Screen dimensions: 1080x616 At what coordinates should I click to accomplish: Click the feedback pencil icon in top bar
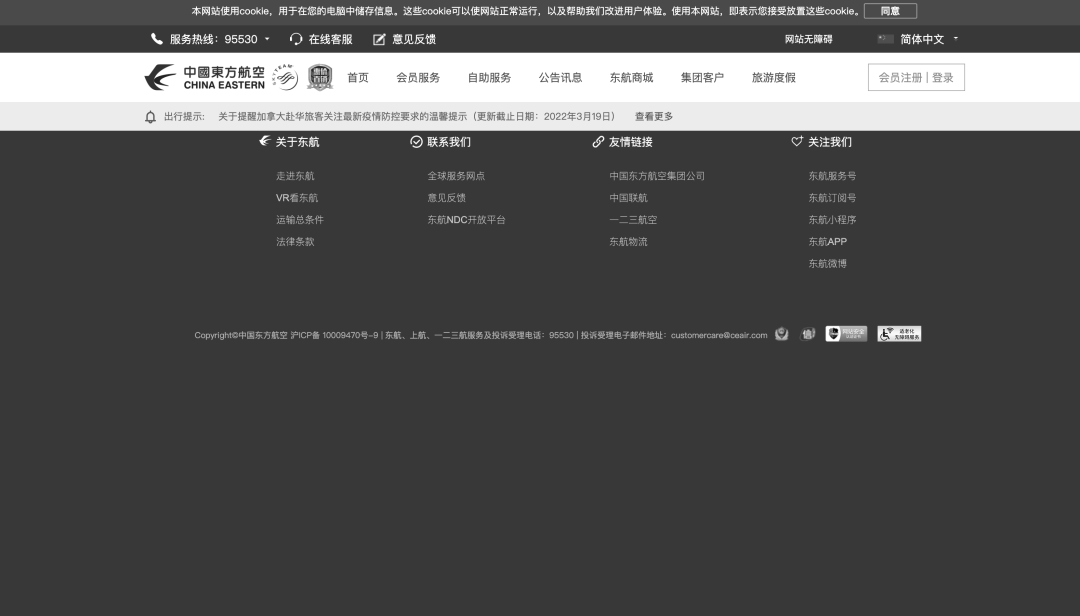[379, 39]
